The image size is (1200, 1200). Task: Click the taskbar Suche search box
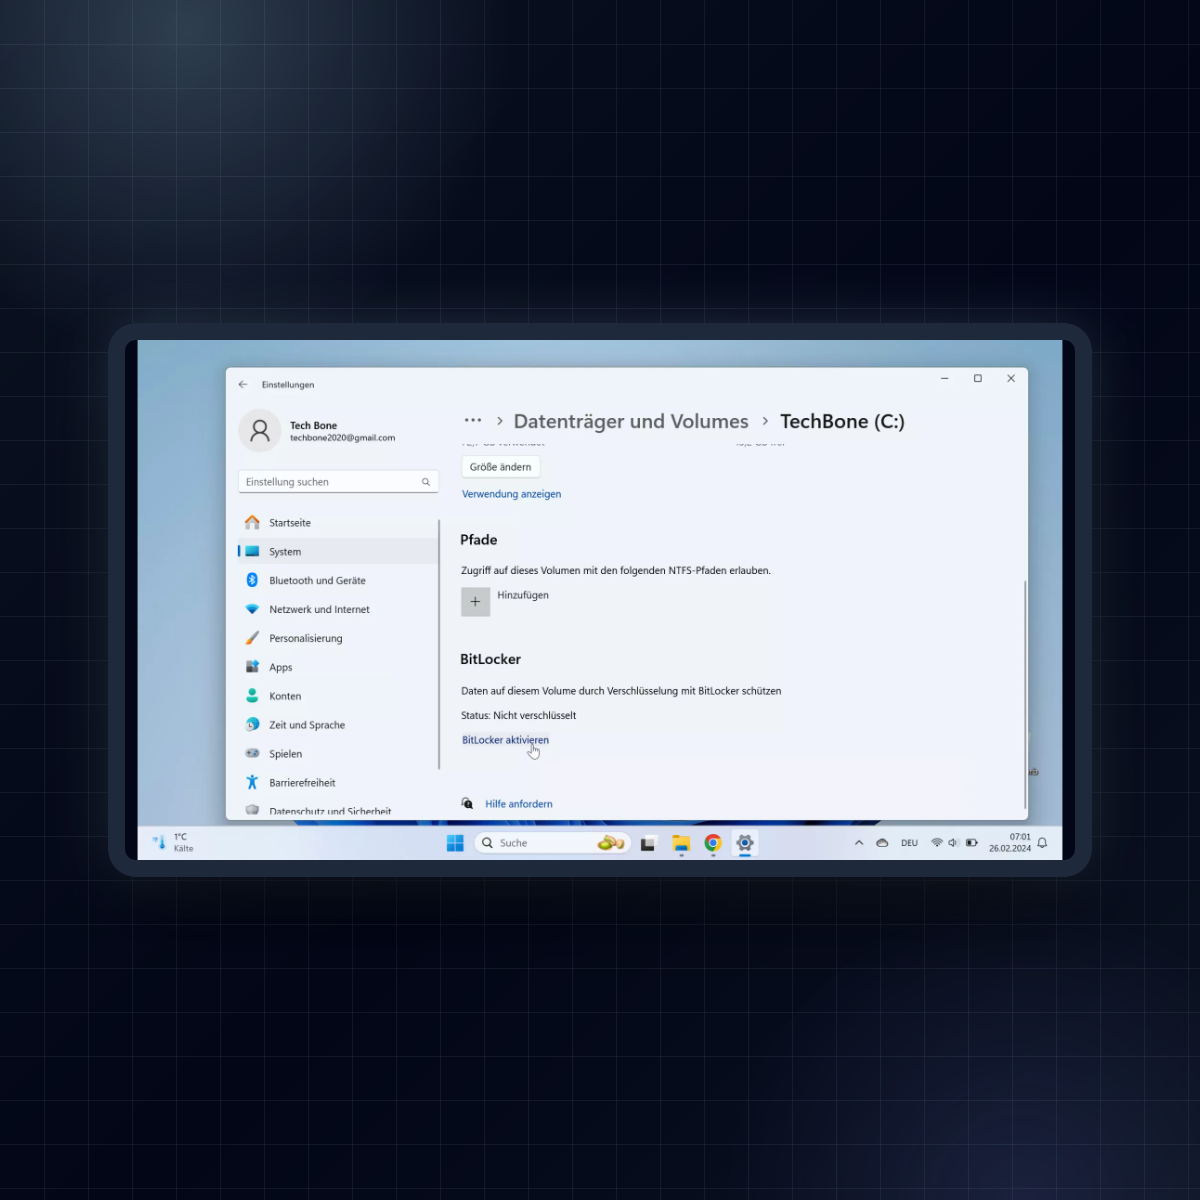click(552, 843)
